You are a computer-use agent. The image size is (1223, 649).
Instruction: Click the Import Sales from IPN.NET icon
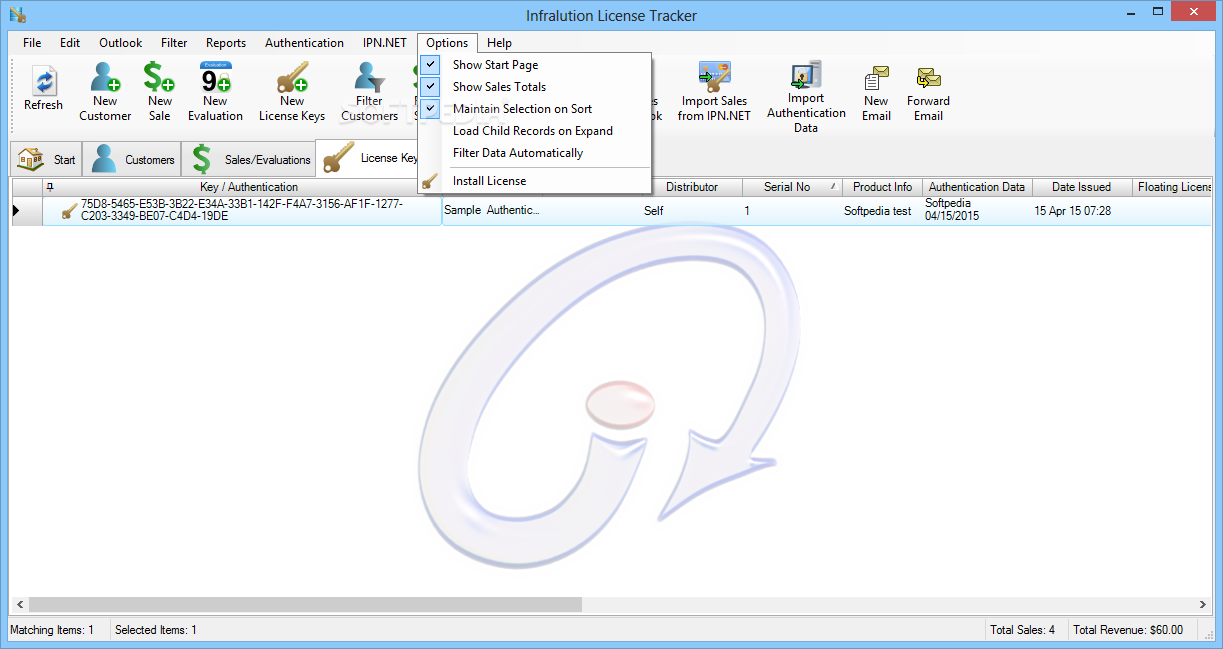click(714, 77)
